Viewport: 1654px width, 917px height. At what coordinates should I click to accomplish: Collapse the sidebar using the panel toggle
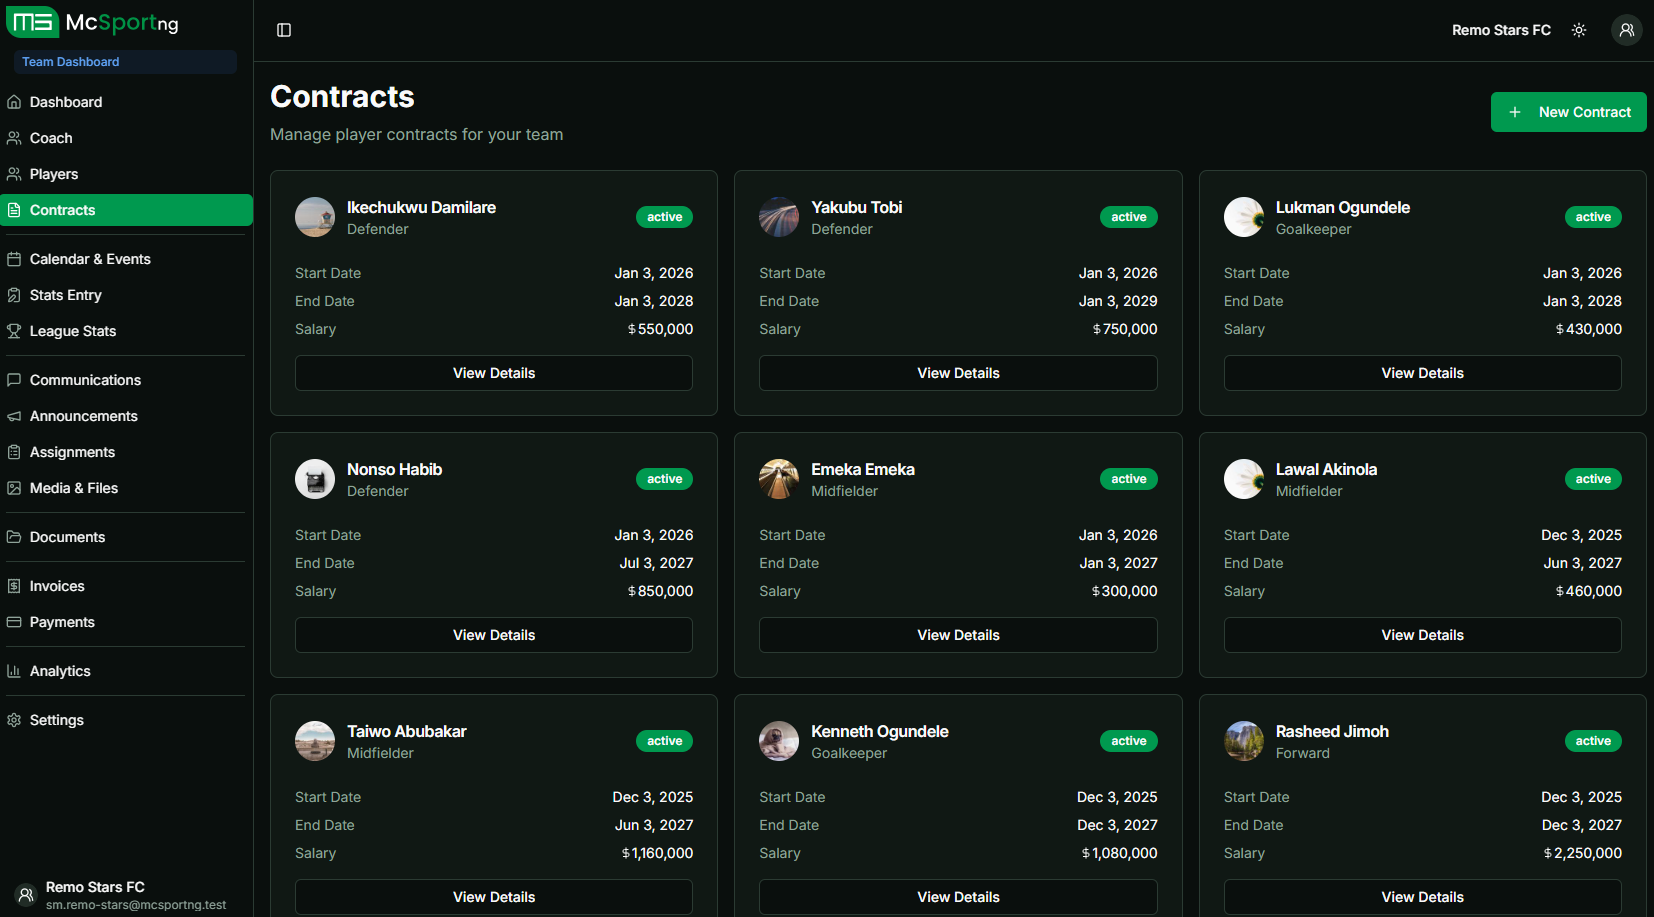[x=283, y=30]
